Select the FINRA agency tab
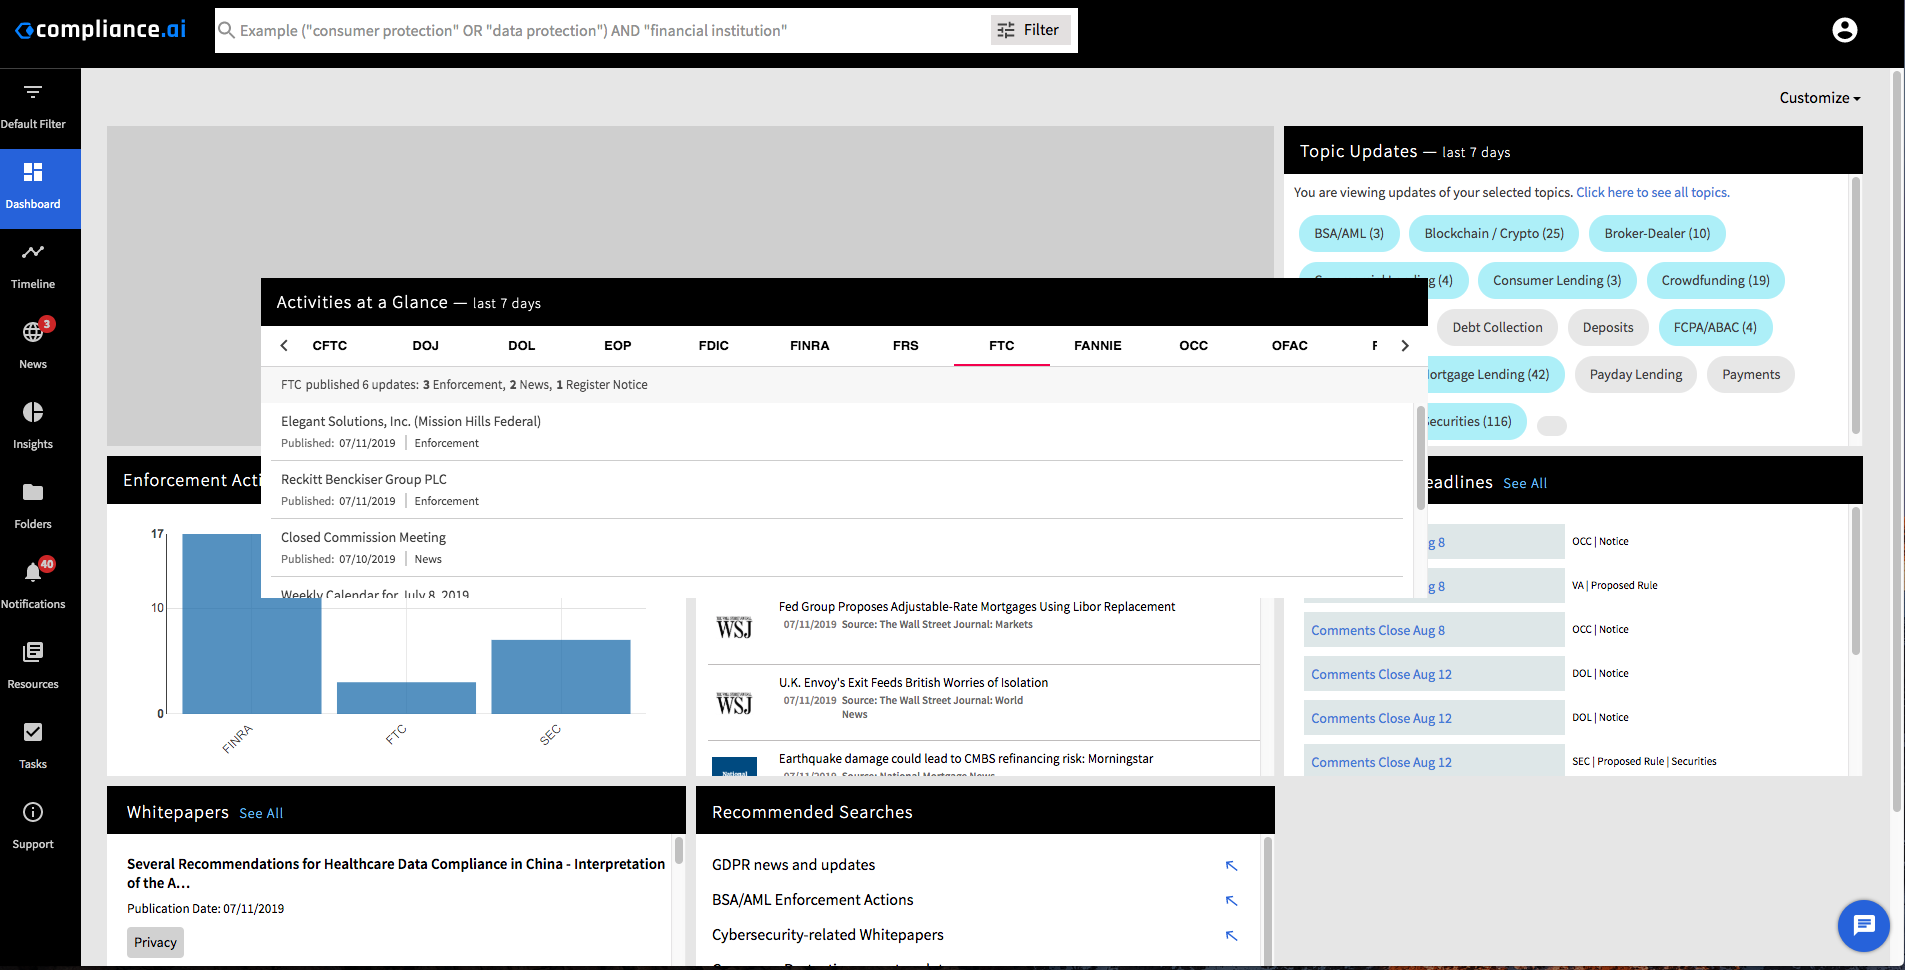This screenshot has width=1905, height=970. point(810,345)
